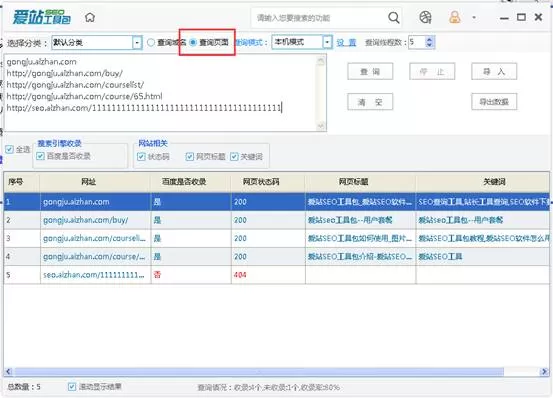Click the 爱站SEO工具包 logo
This screenshot has height=398, width=553.
(42, 17)
